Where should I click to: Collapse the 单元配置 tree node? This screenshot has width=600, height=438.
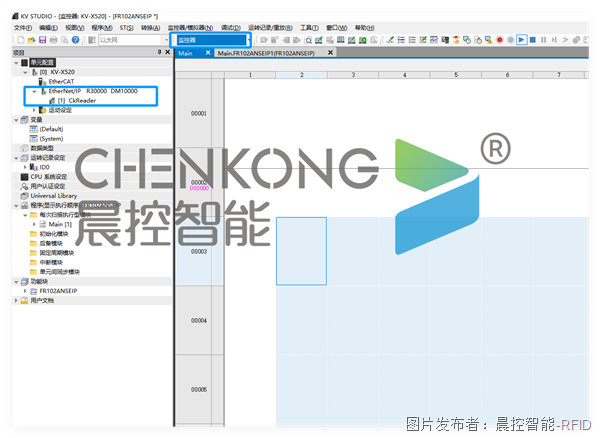point(16,62)
